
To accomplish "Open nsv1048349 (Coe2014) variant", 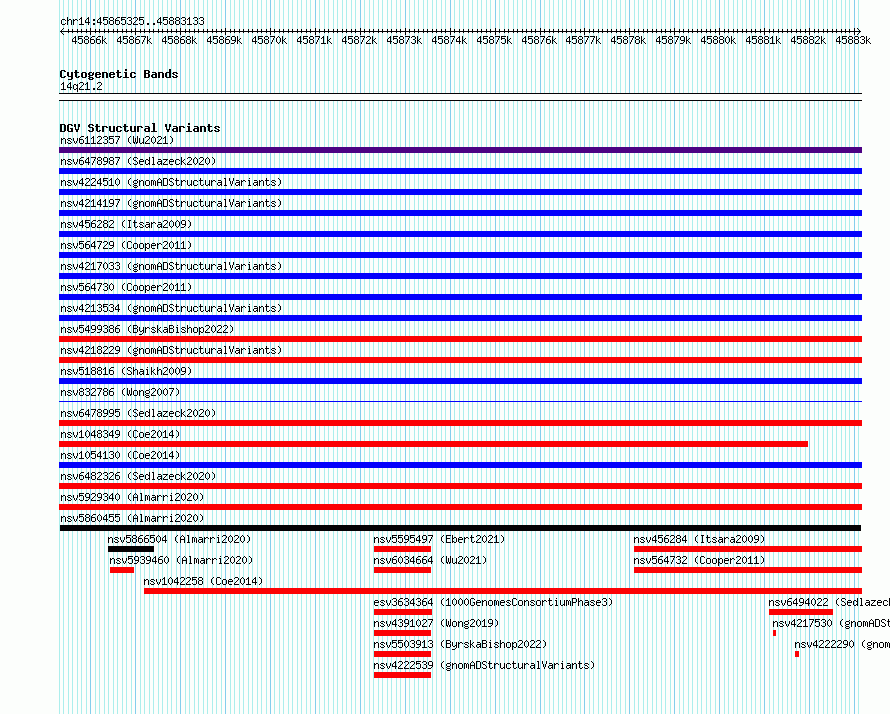I will (x=120, y=434).
